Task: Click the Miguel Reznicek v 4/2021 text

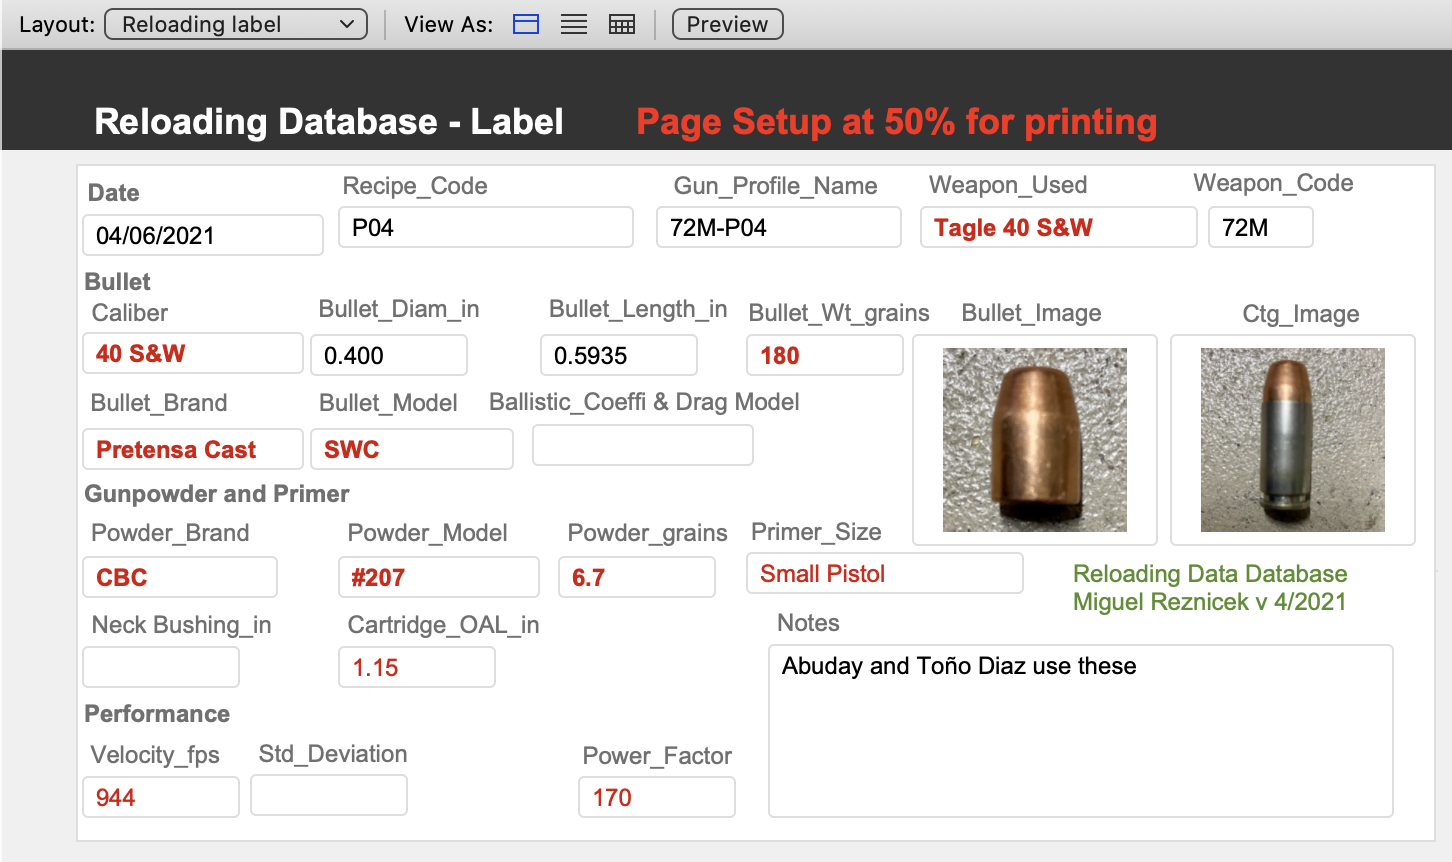Action: pyautogui.click(x=1210, y=601)
